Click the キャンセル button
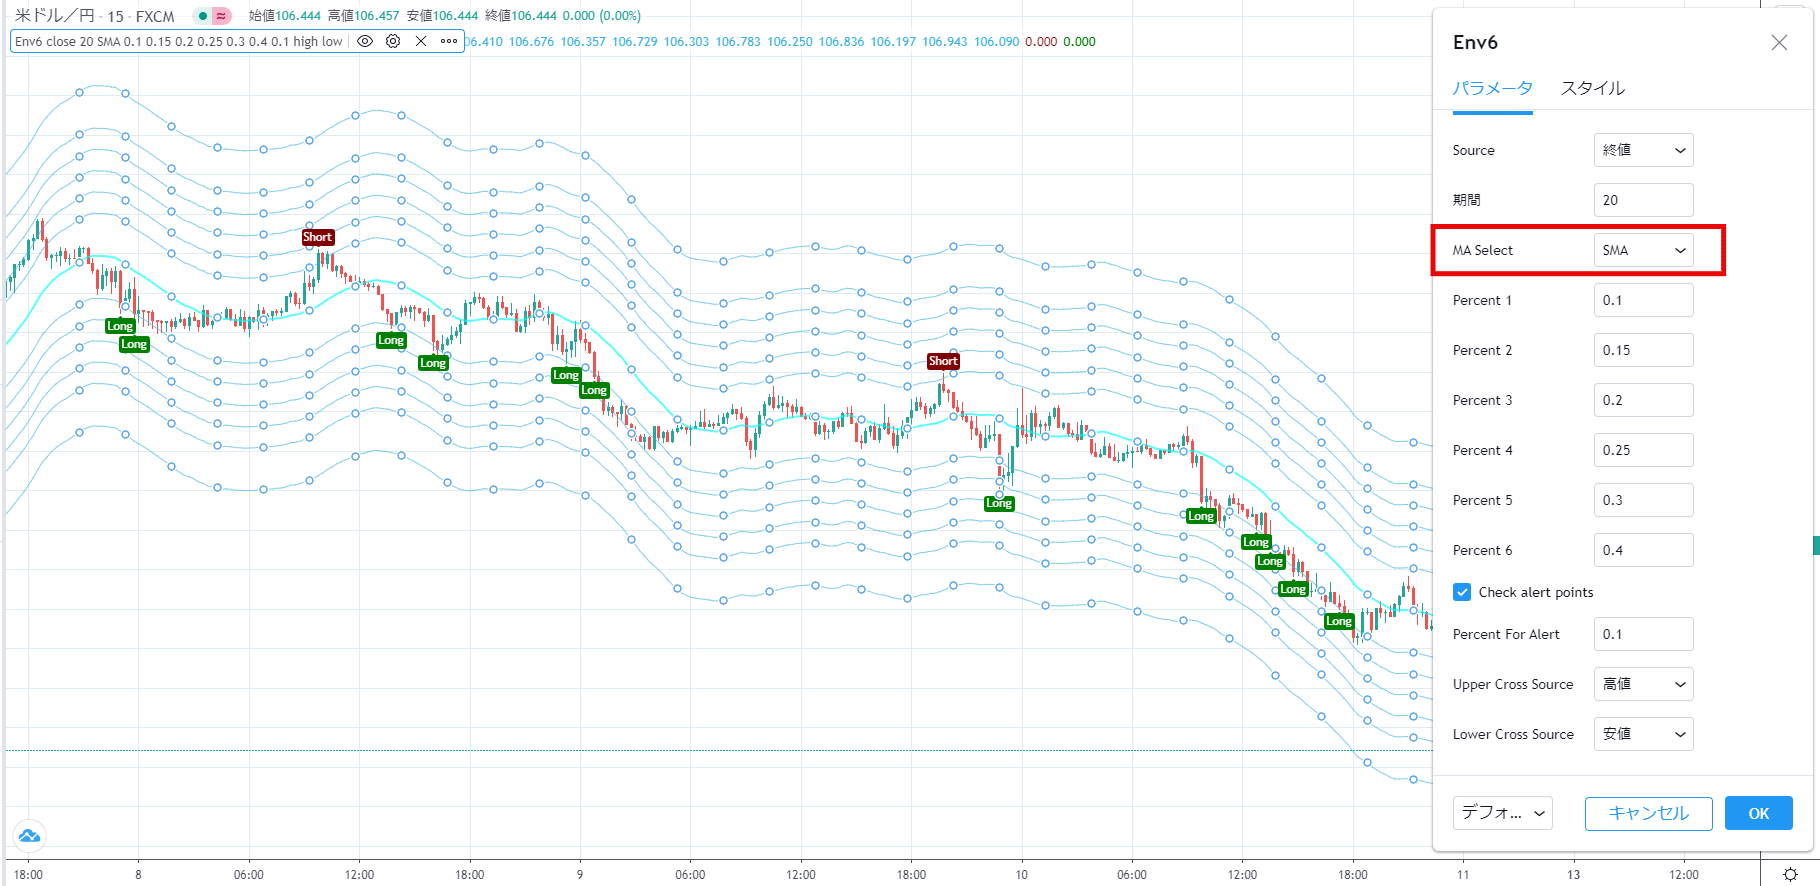 [1648, 813]
